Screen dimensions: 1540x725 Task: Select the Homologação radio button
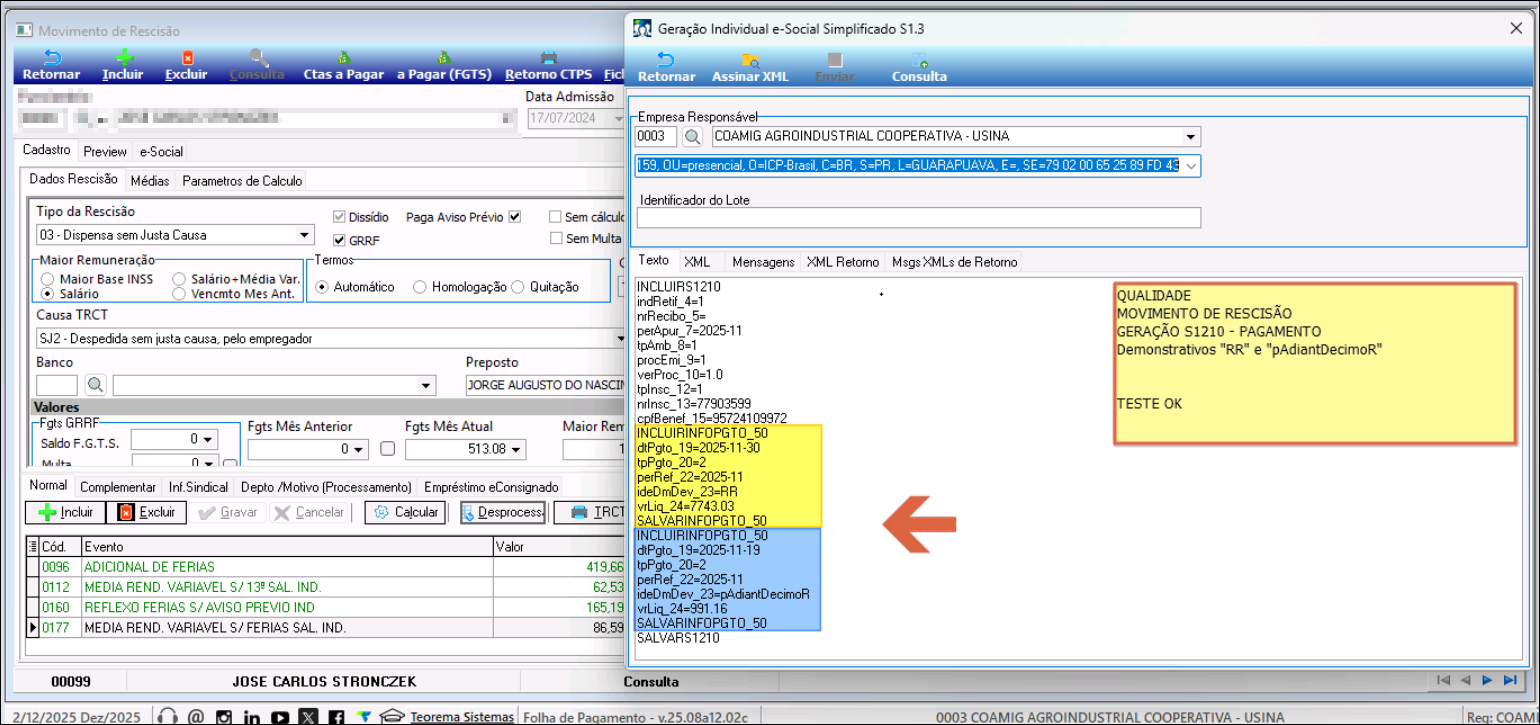pyautogui.click(x=420, y=287)
